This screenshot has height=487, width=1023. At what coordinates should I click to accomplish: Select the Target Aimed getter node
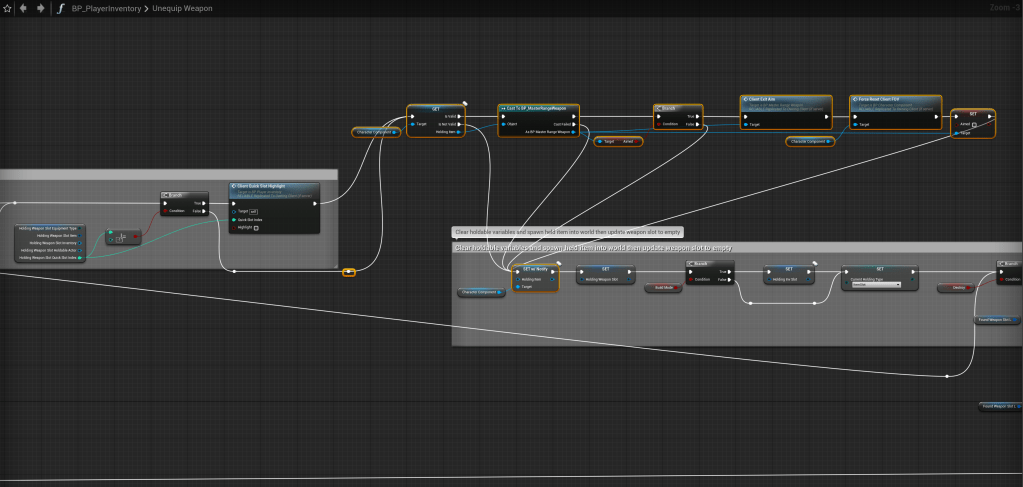(619, 141)
